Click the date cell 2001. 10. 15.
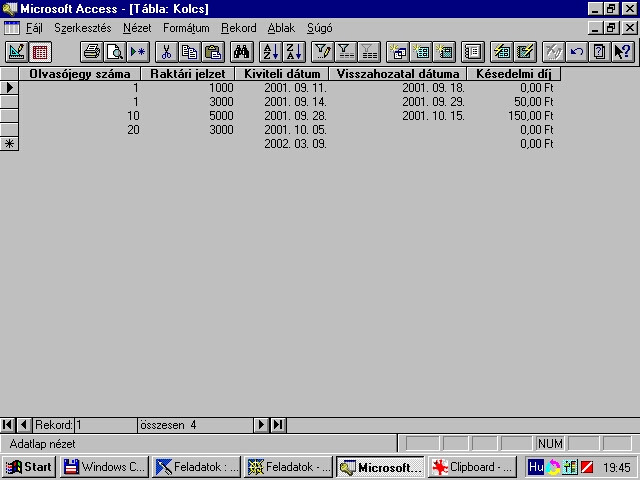This screenshot has width=640, height=480. pyautogui.click(x=398, y=116)
